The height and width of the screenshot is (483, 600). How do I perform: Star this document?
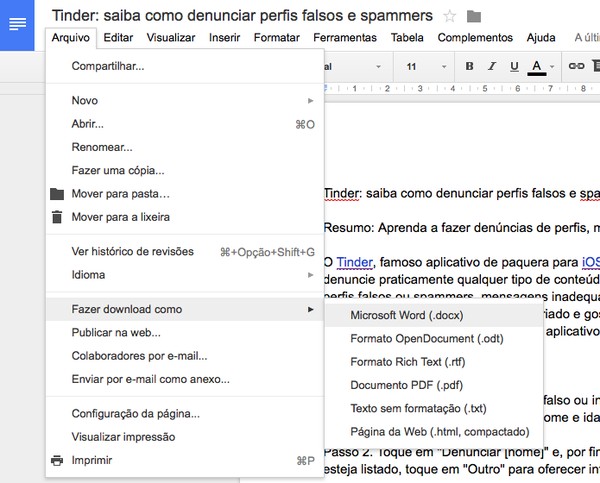(x=450, y=16)
